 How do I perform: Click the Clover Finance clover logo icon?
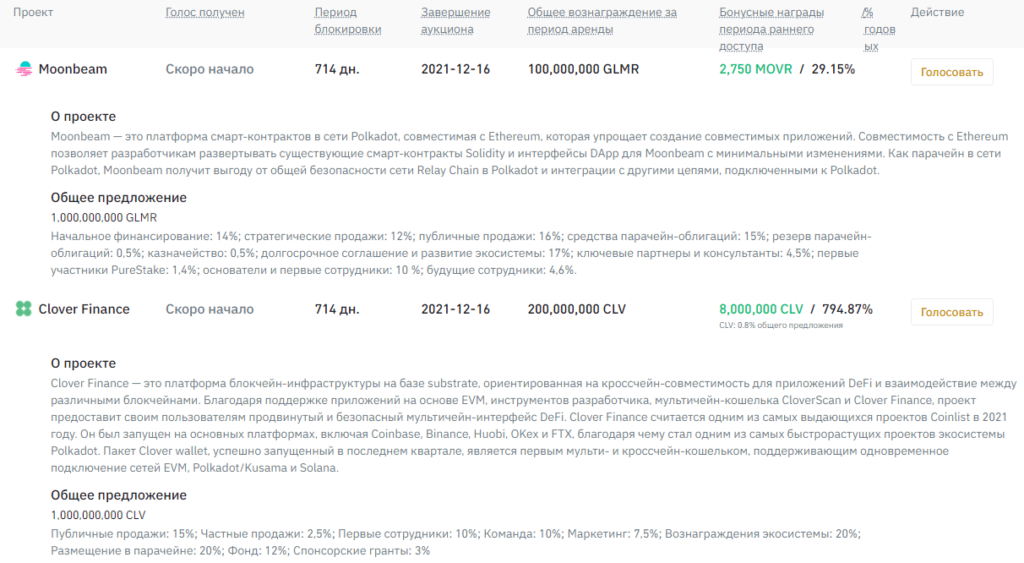click(x=24, y=310)
